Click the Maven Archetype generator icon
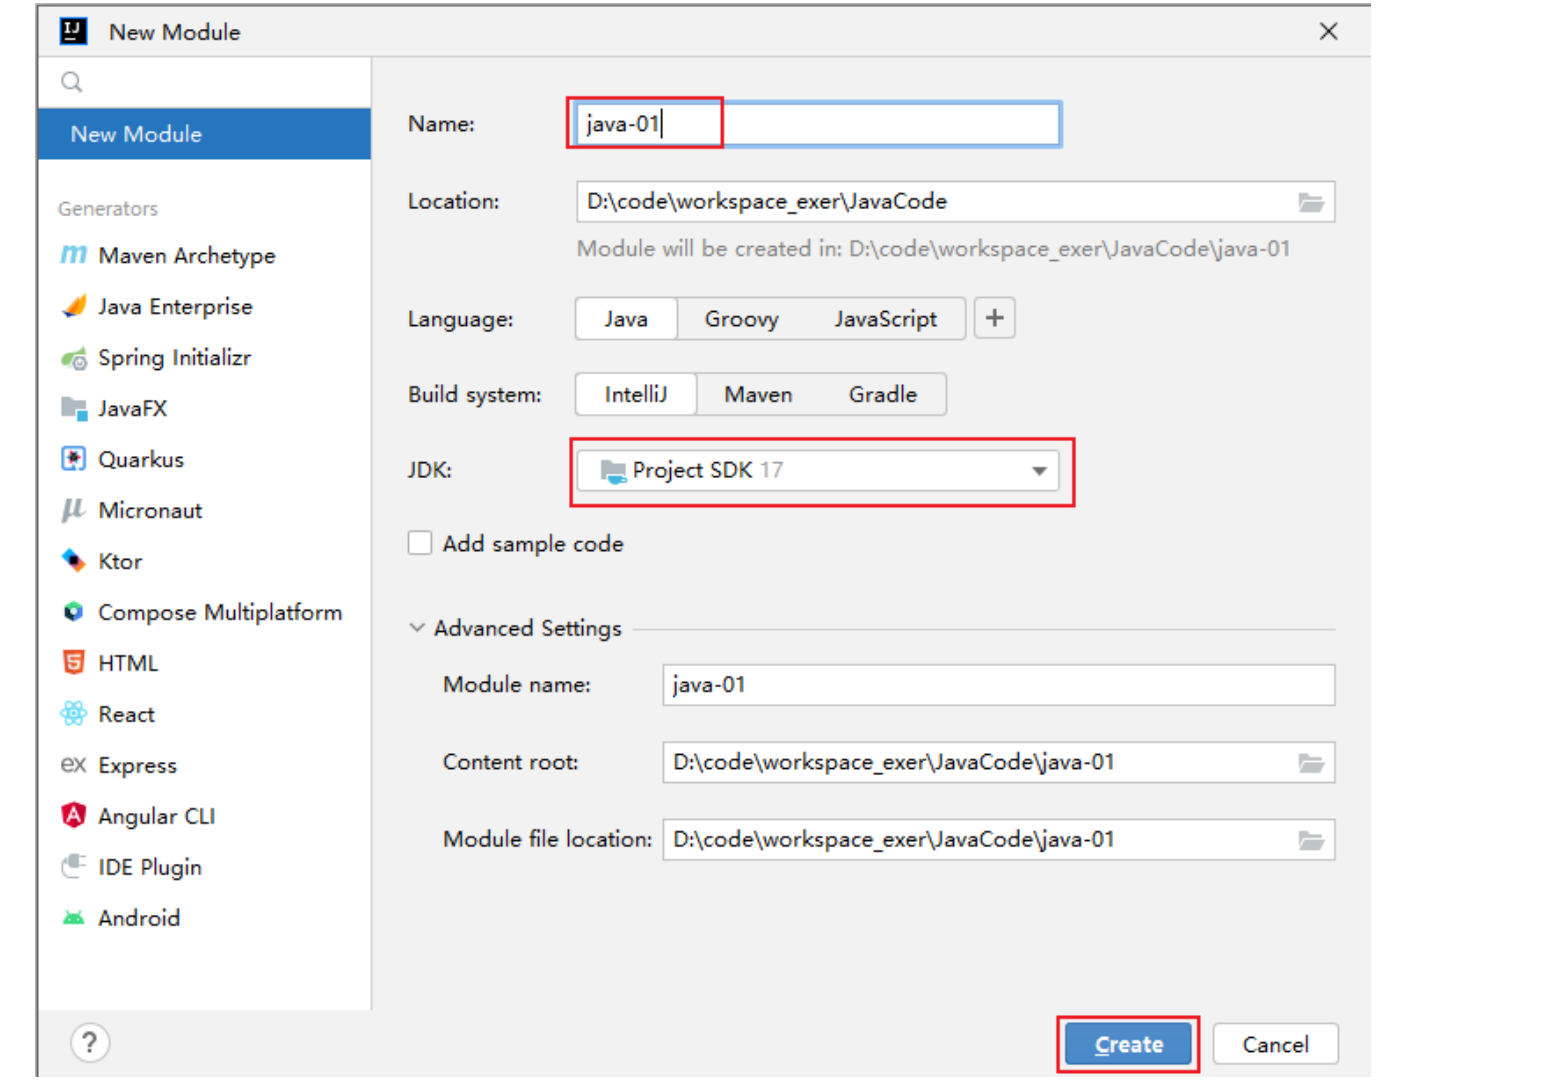This screenshot has height=1087, width=1548. [x=73, y=255]
